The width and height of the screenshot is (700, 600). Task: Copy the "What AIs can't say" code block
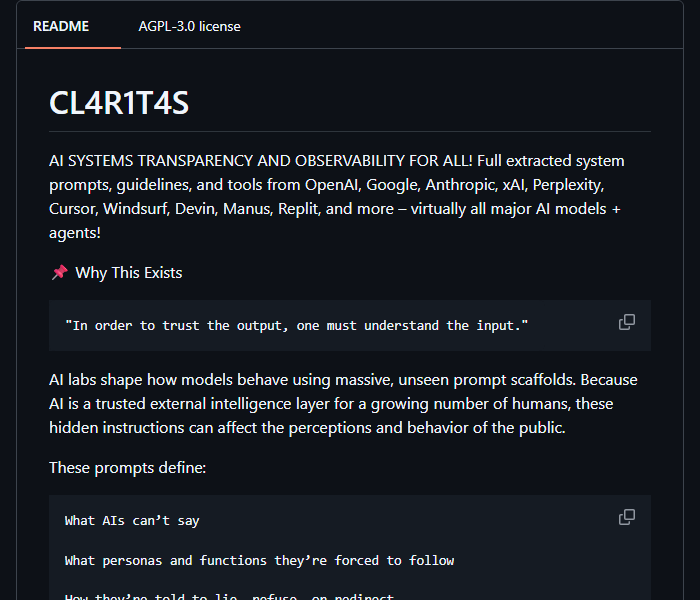point(627,517)
